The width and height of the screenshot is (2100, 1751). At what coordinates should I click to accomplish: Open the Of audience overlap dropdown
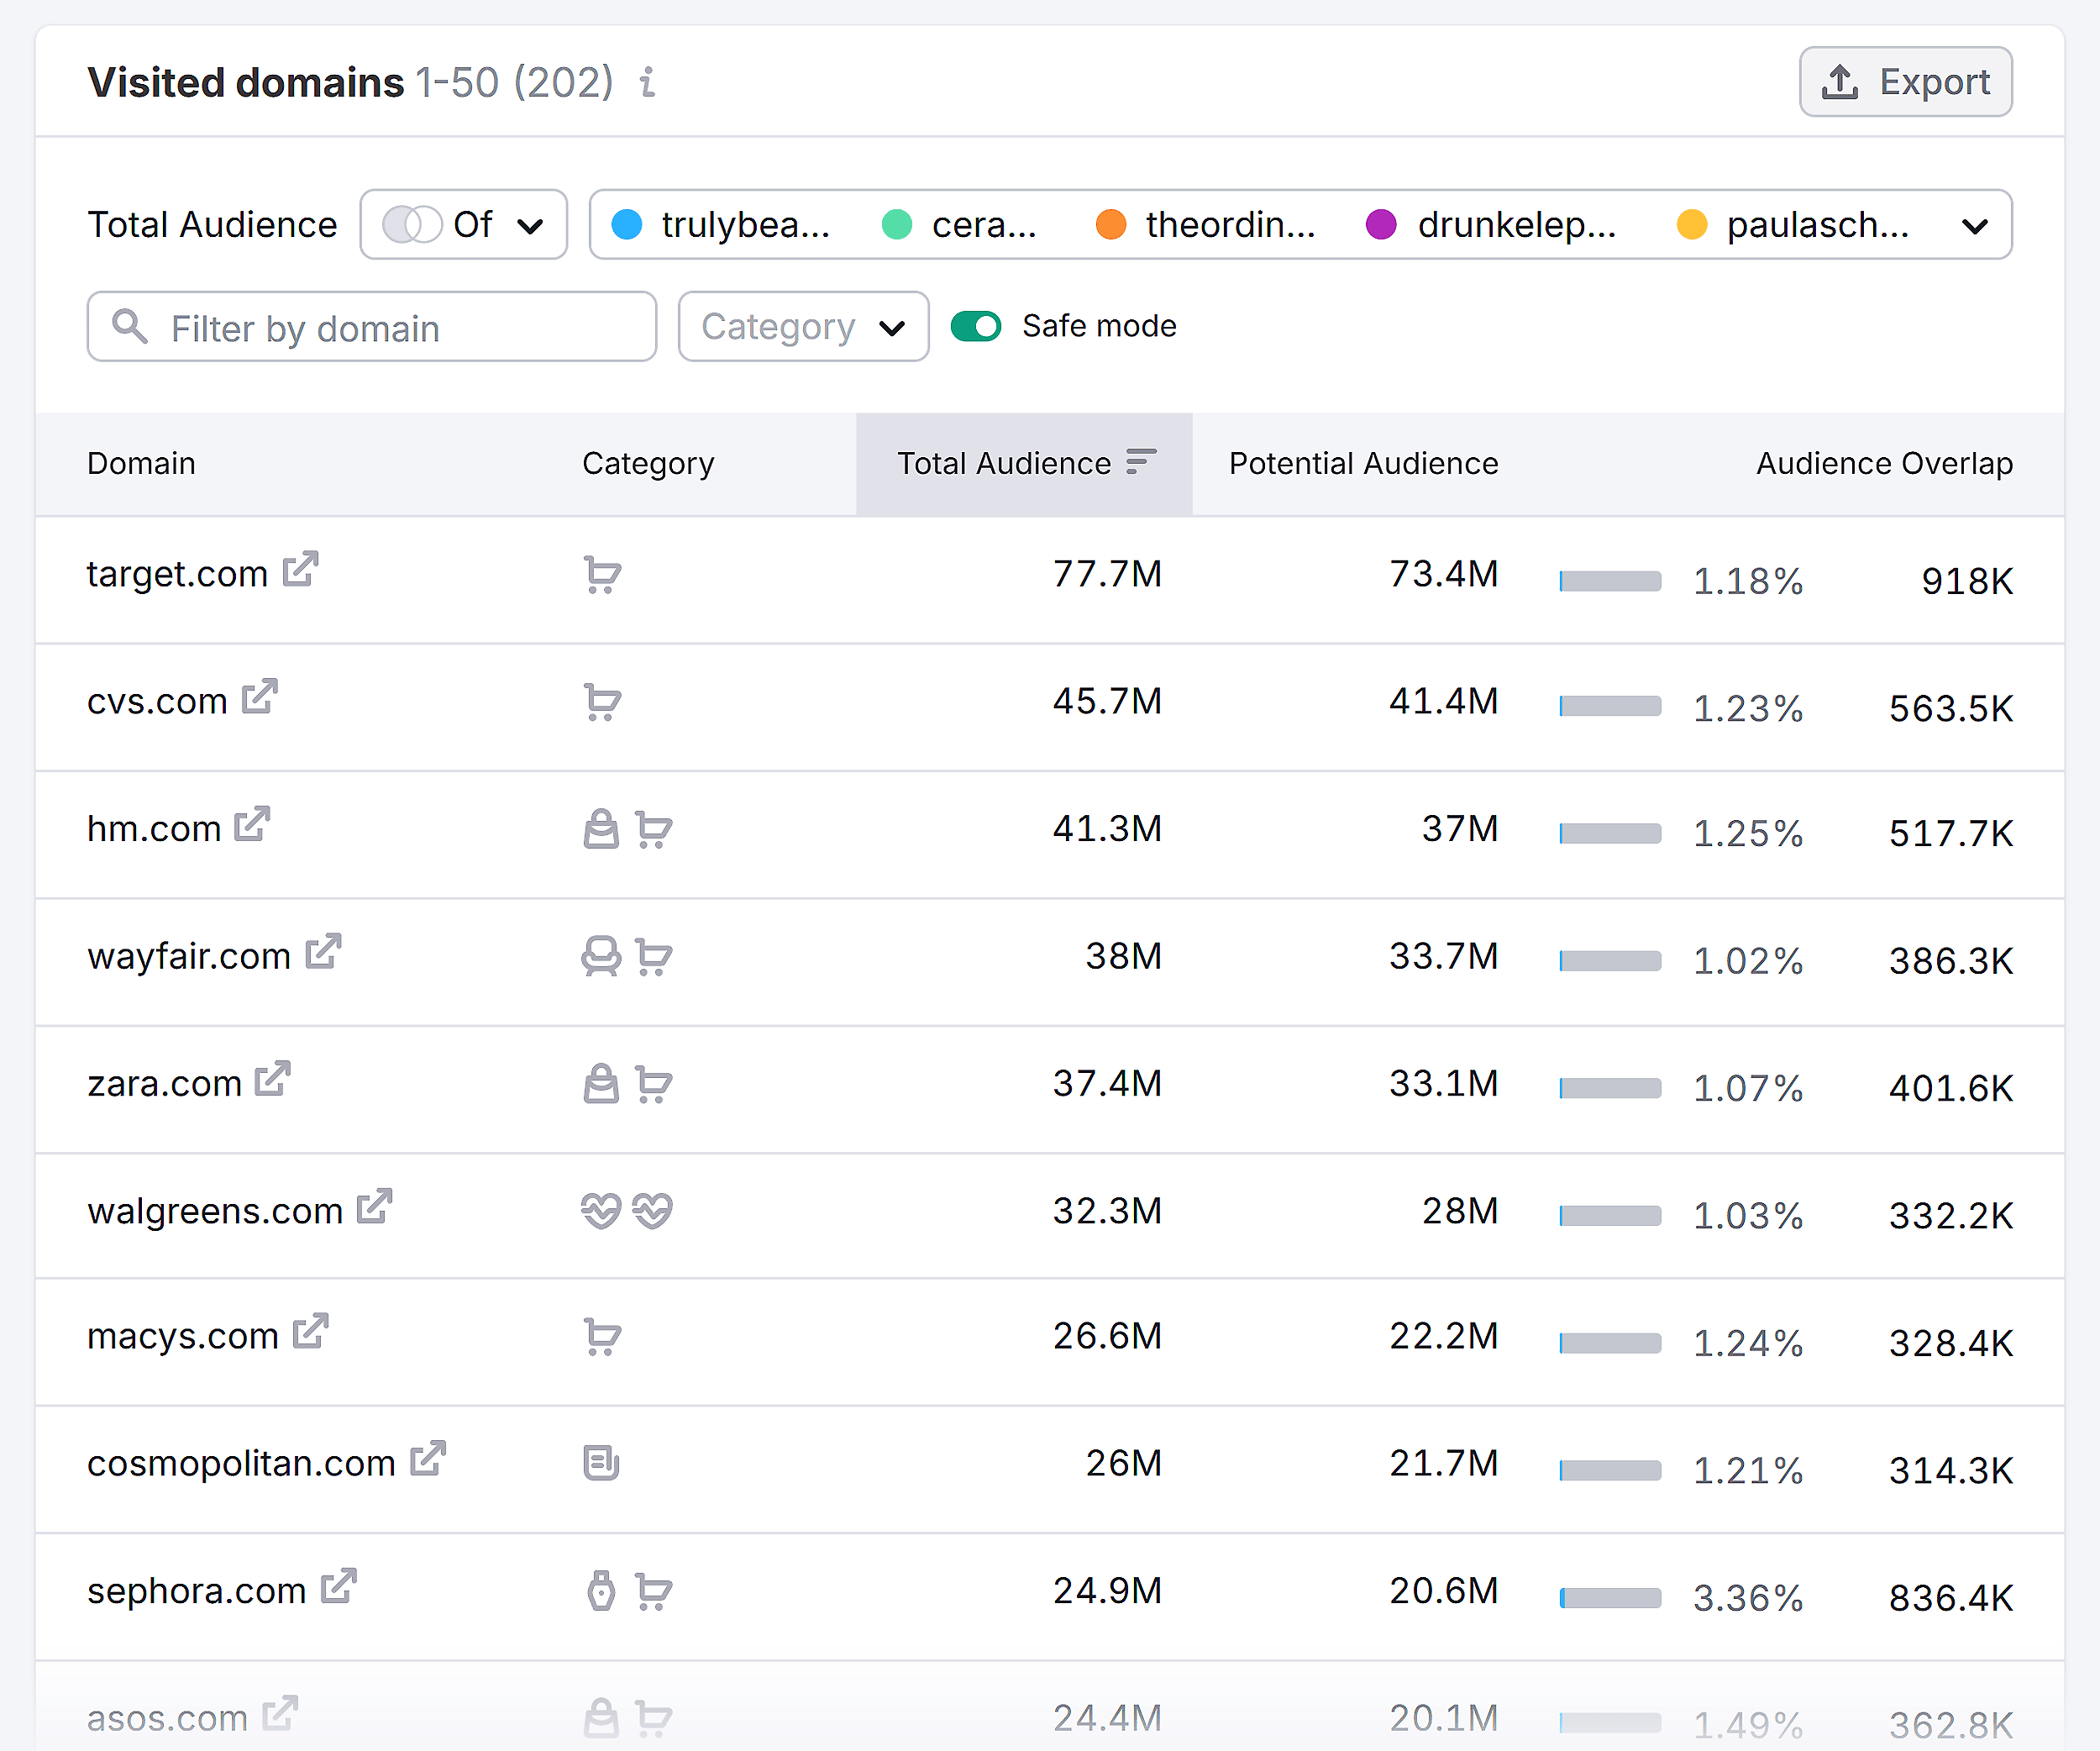tap(464, 225)
